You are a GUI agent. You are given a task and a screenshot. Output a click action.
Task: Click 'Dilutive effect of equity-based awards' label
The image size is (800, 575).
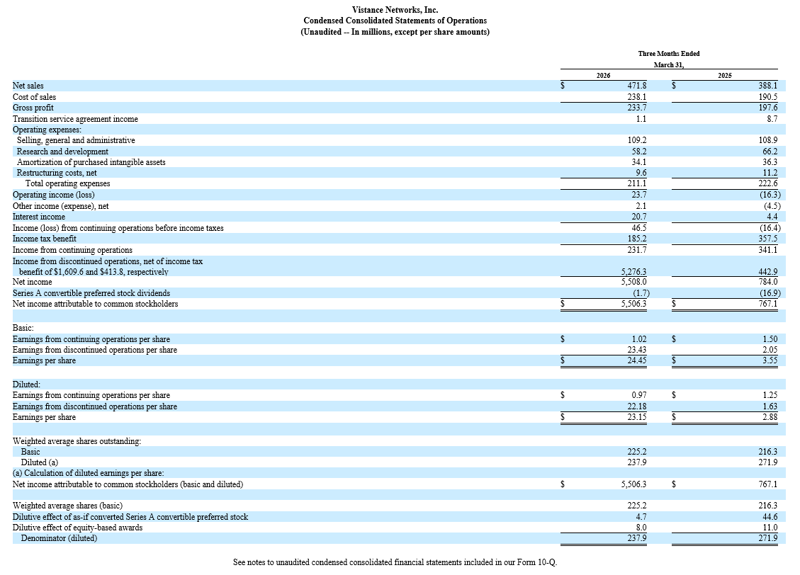[78, 528]
